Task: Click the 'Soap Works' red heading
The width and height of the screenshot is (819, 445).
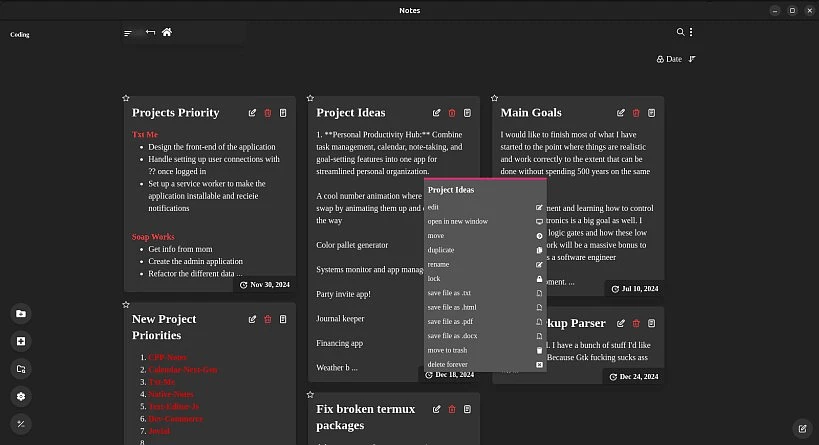Action: point(153,237)
